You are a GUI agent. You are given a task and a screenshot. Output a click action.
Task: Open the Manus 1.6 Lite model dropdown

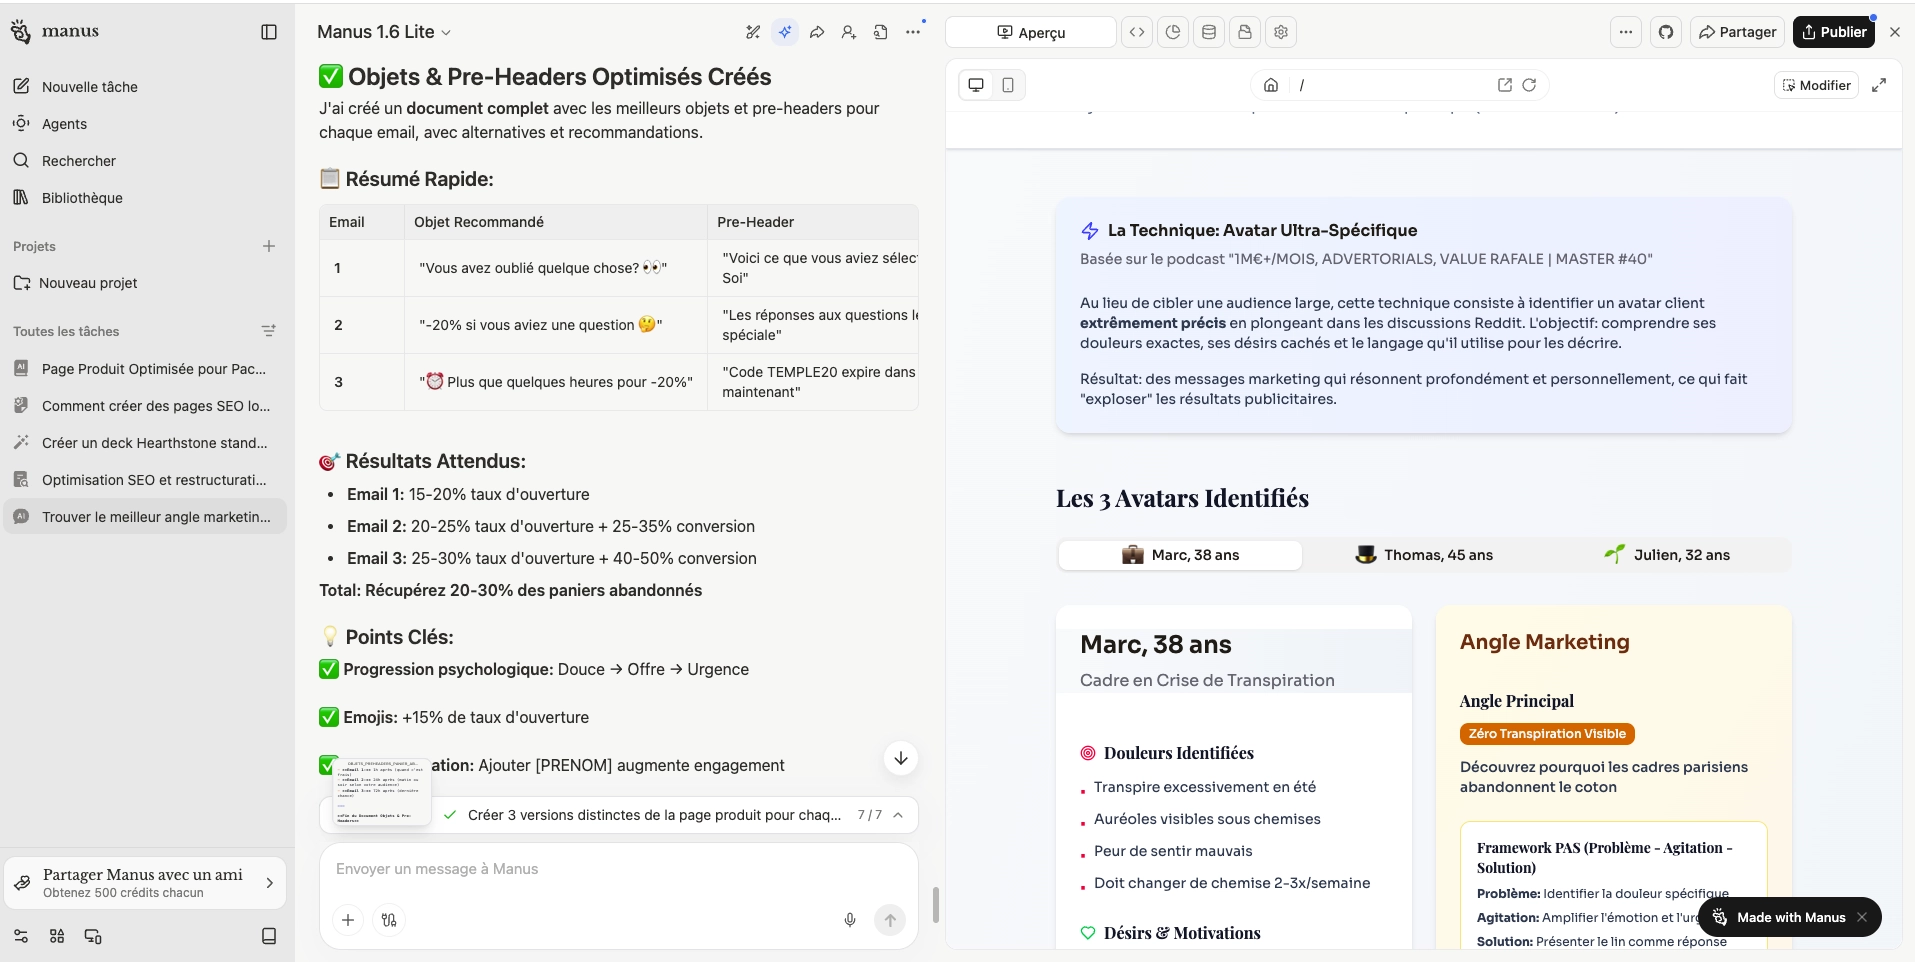point(384,32)
